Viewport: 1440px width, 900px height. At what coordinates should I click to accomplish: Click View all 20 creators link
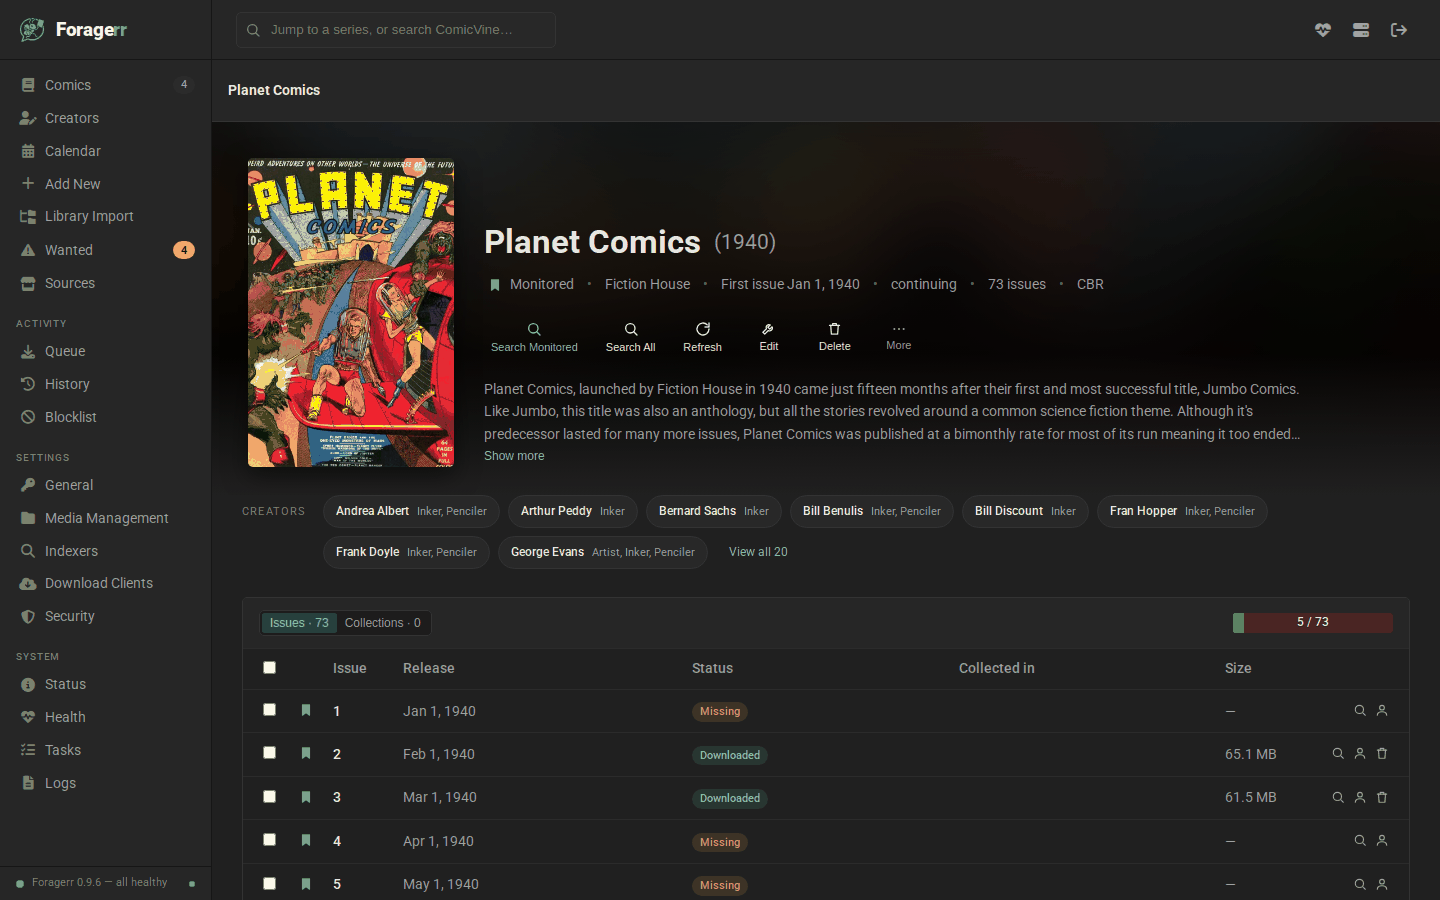coord(758,552)
